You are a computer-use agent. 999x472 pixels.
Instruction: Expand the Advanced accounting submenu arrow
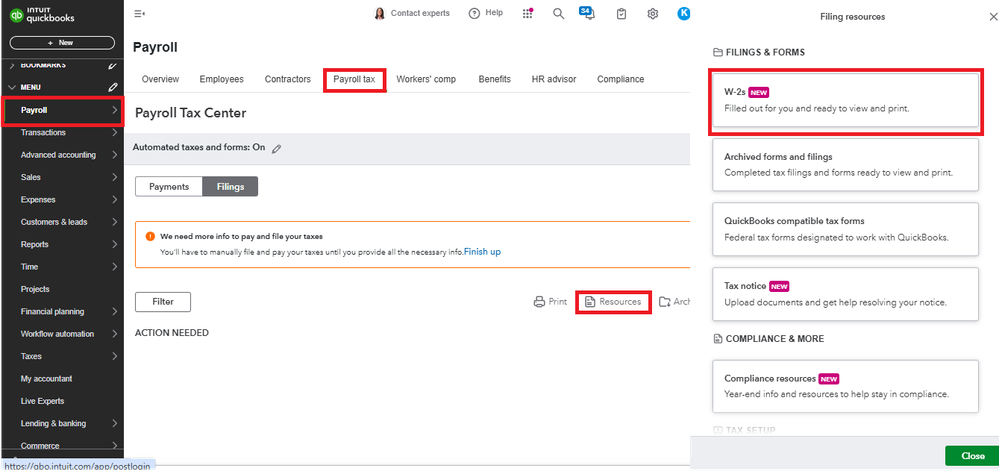click(x=114, y=155)
